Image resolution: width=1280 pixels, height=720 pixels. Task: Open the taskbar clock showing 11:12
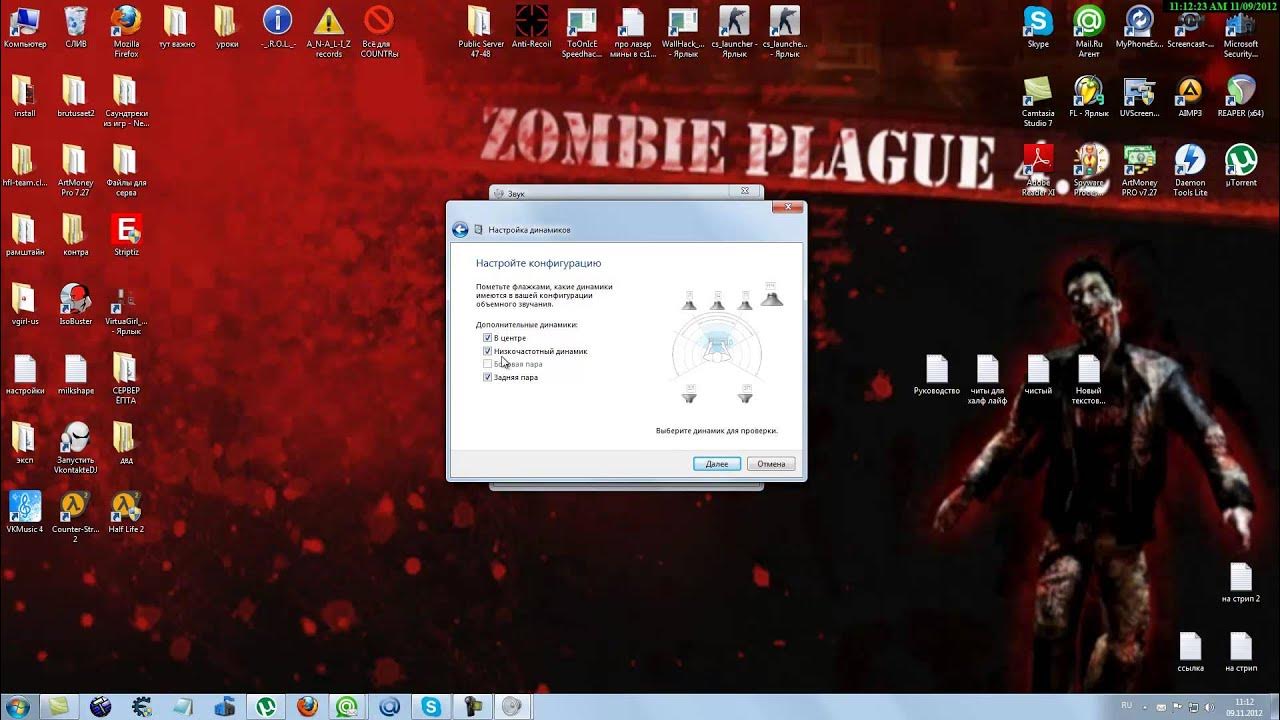(1244, 707)
